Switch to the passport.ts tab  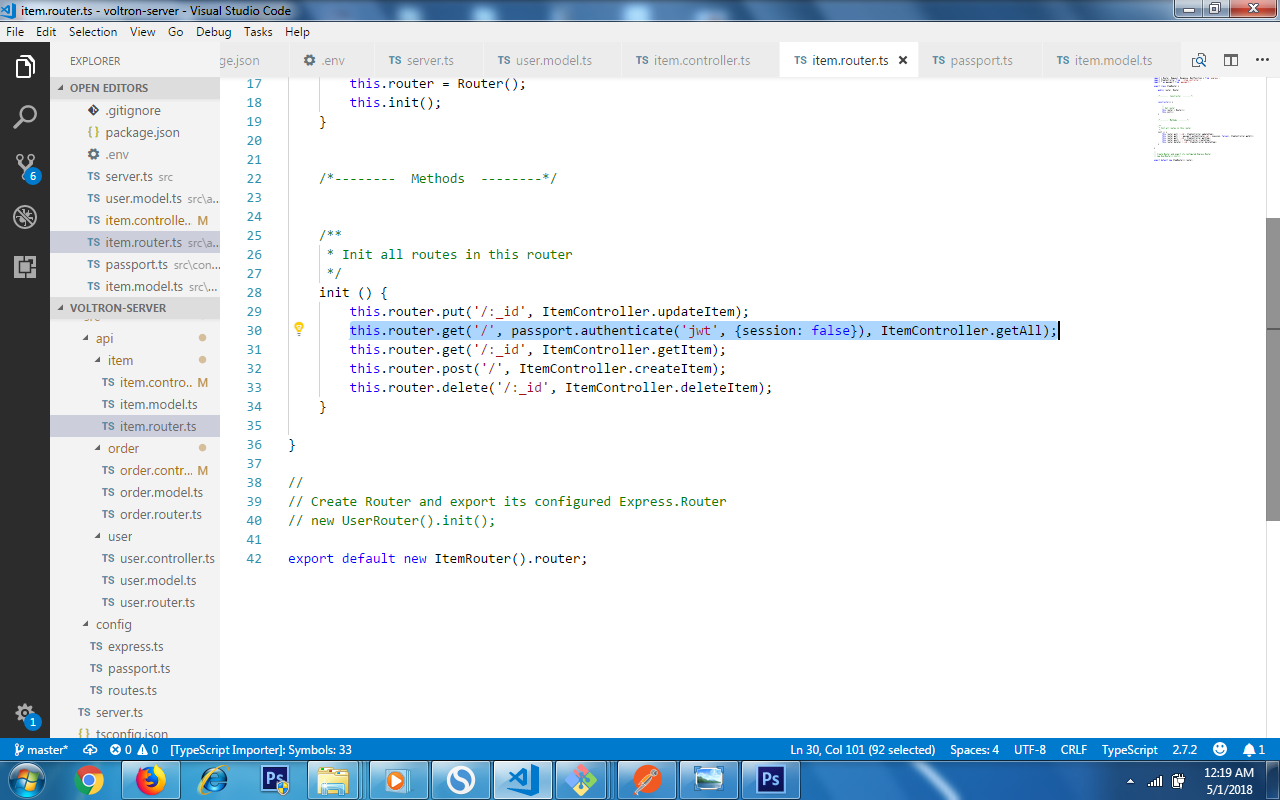pos(980,60)
